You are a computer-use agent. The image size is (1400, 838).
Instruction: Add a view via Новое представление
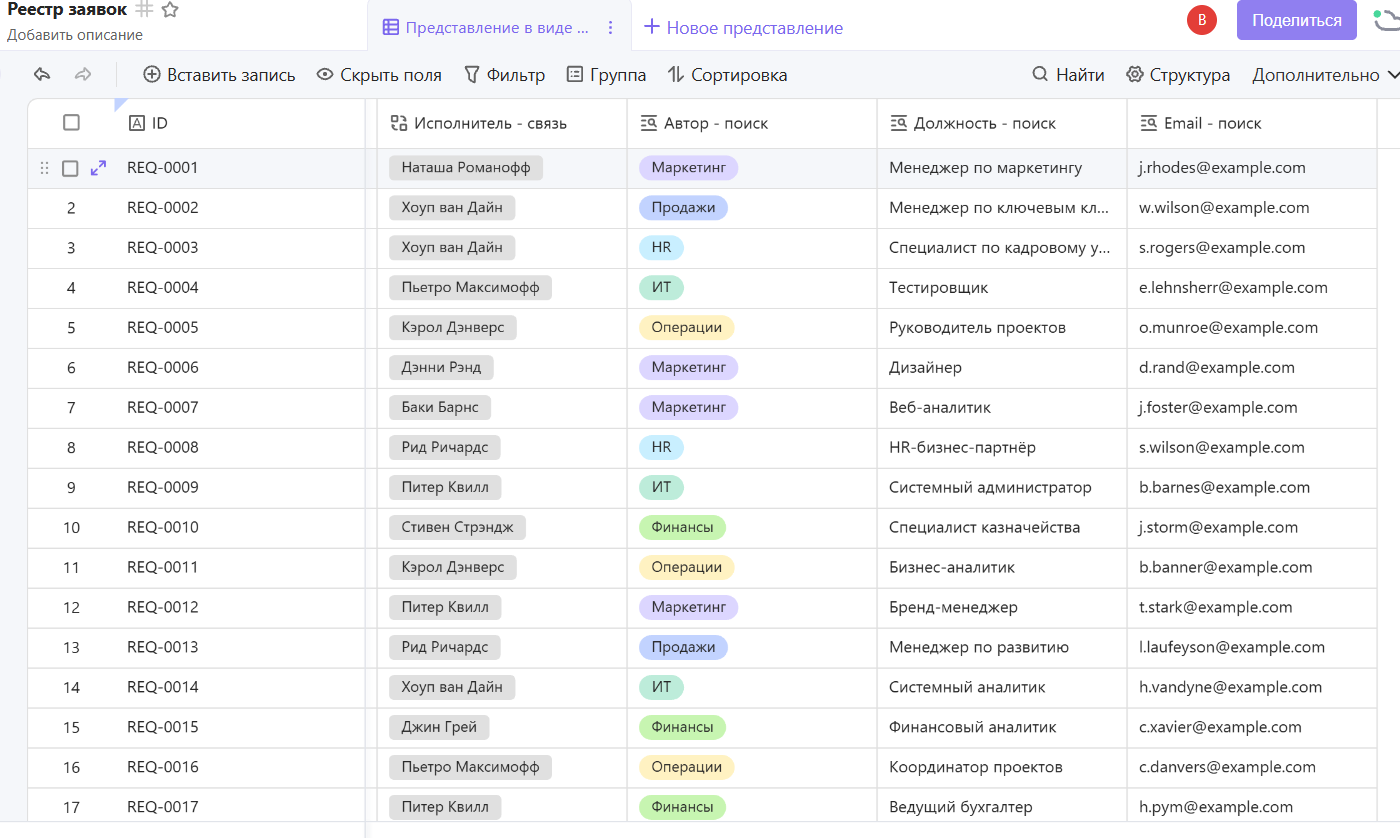pyautogui.click(x=743, y=28)
